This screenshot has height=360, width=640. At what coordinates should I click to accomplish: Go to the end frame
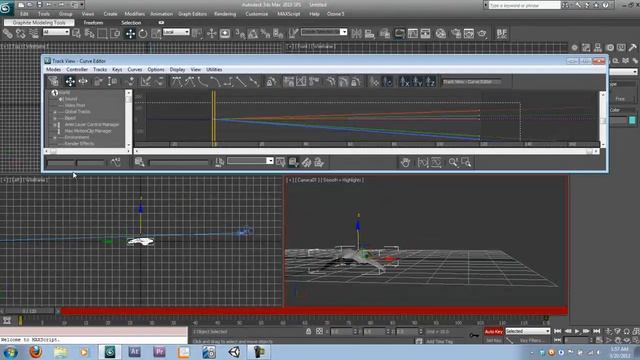[597, 331]
